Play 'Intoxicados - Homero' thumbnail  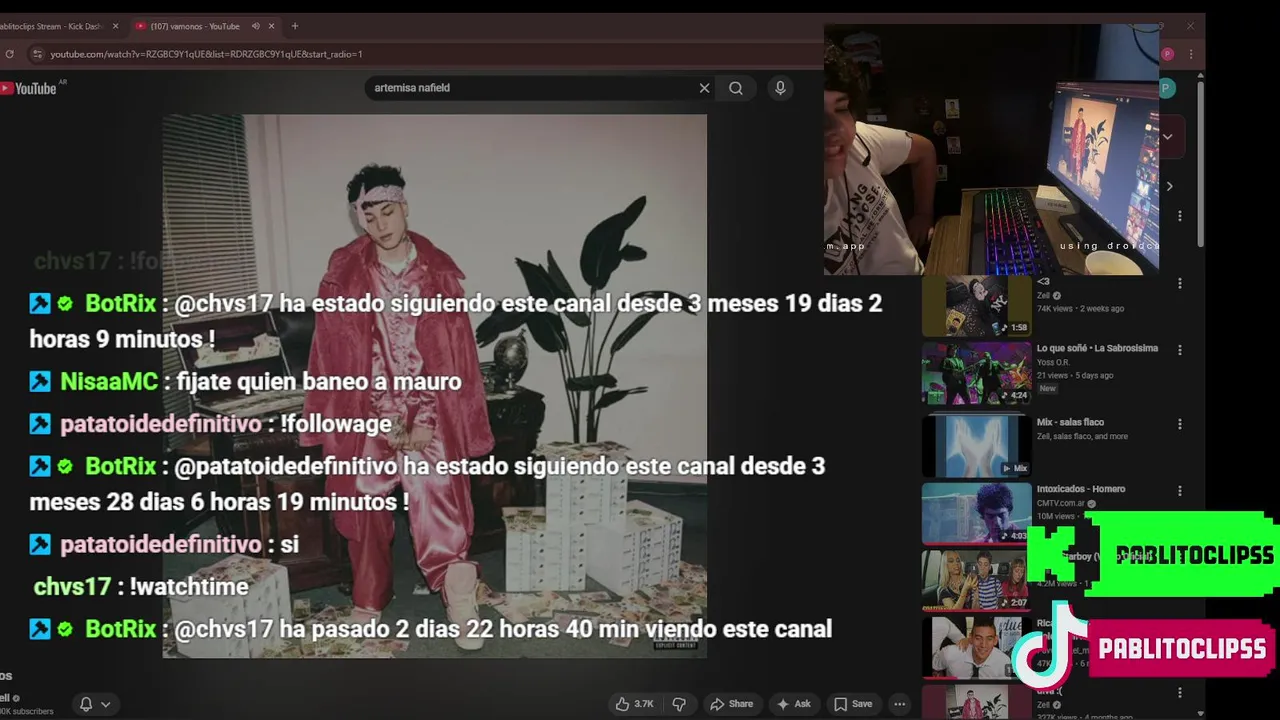click(x=976, y=513)
